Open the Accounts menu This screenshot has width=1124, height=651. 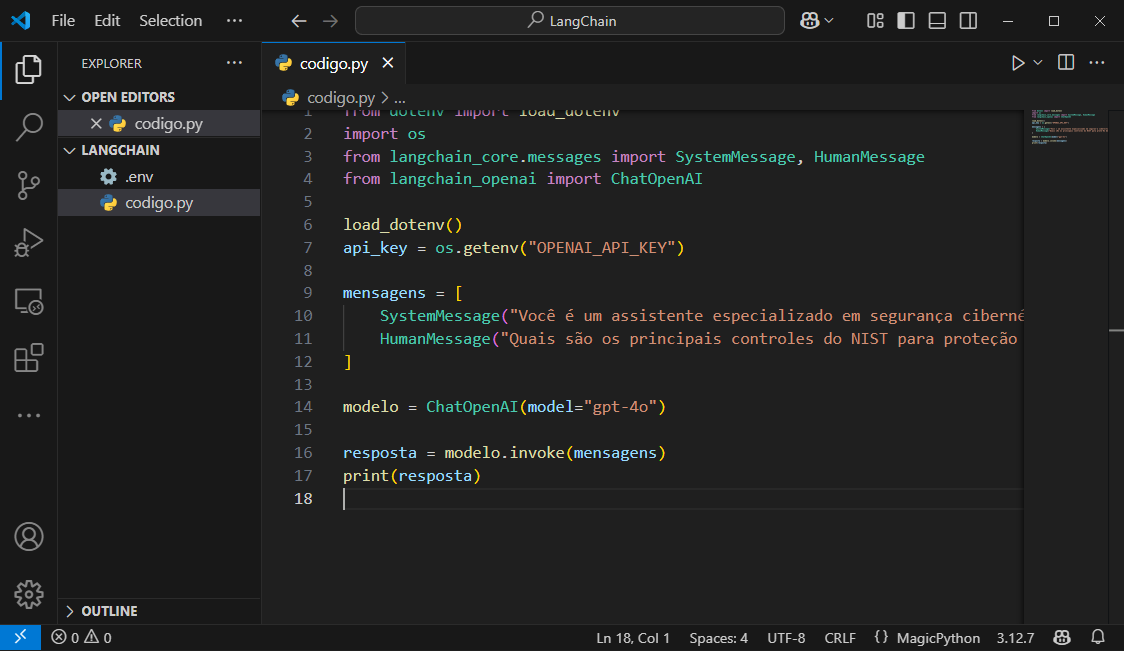pyautogui.click(x=29, y=537)
